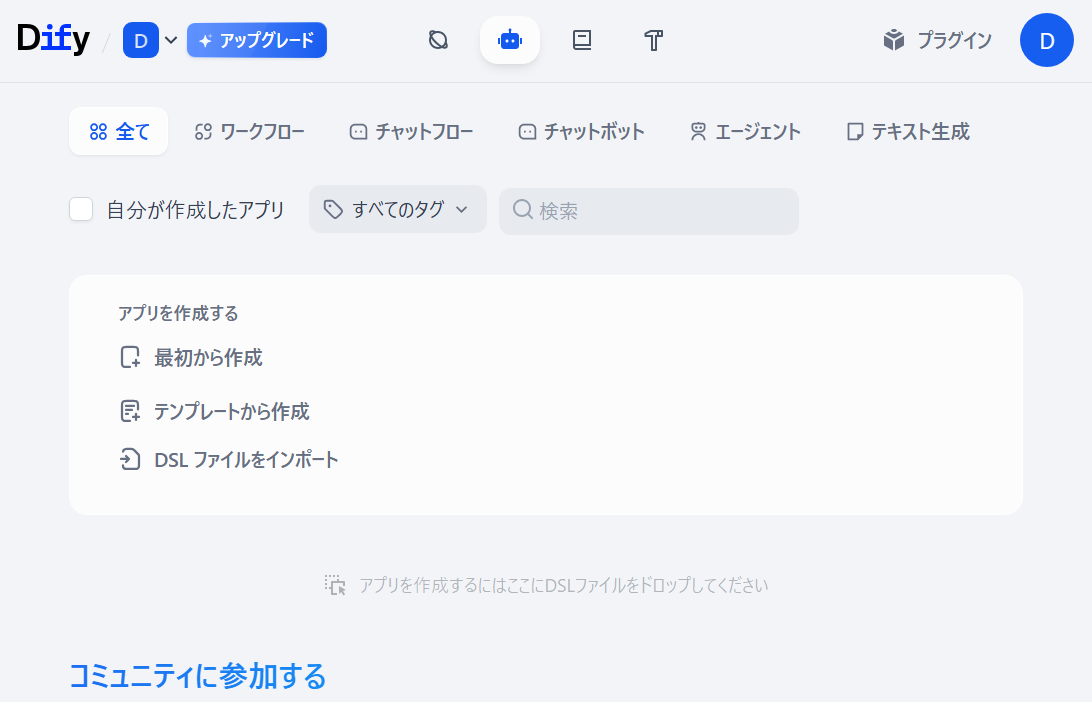
Task: Enable the 自分が作成したアプリ filter checkbox
Action: pyautogui.click(x=80, y=209)
